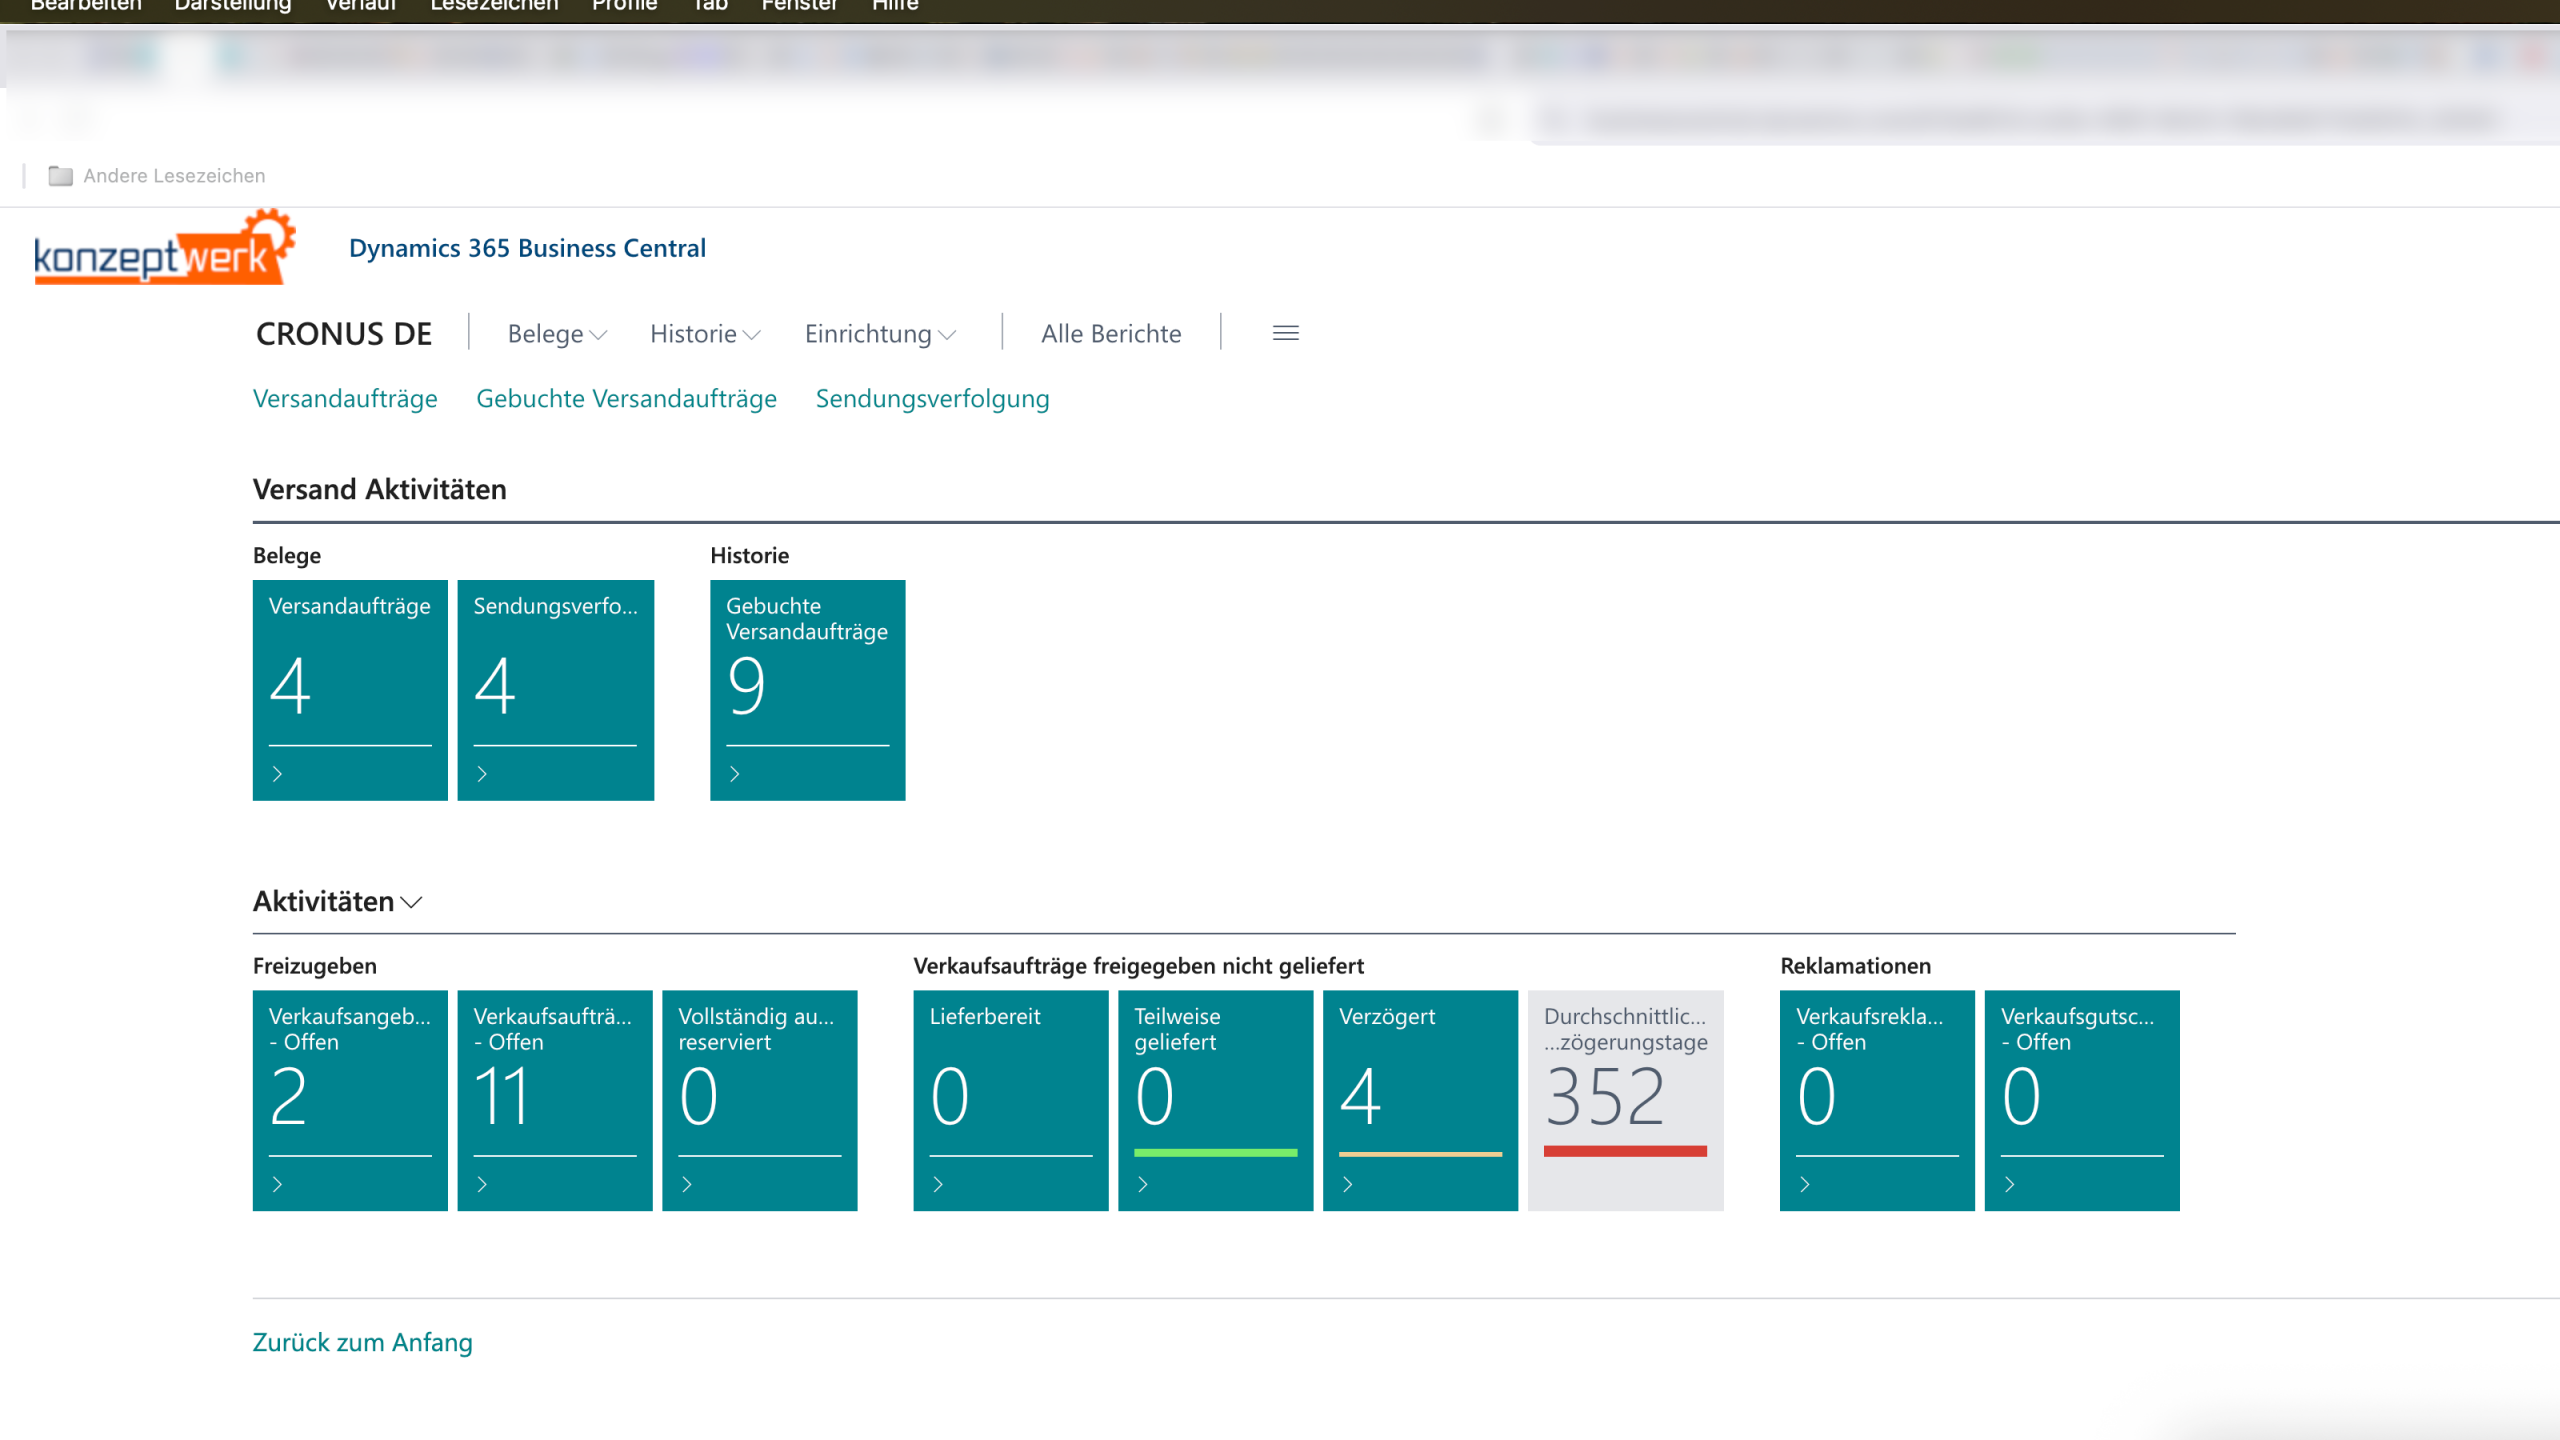Click arrow icon on Teilweise geliefert tile

click(1143, 1184)
